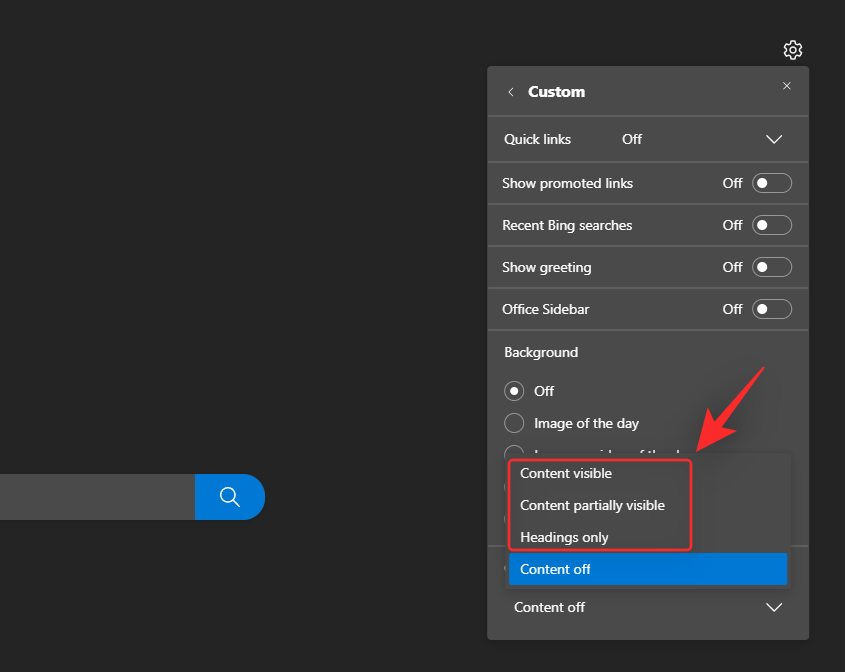Choose Content visible from the list
Image resolution: width=845 pixels, height=672 pixels.
coord(566,473)
